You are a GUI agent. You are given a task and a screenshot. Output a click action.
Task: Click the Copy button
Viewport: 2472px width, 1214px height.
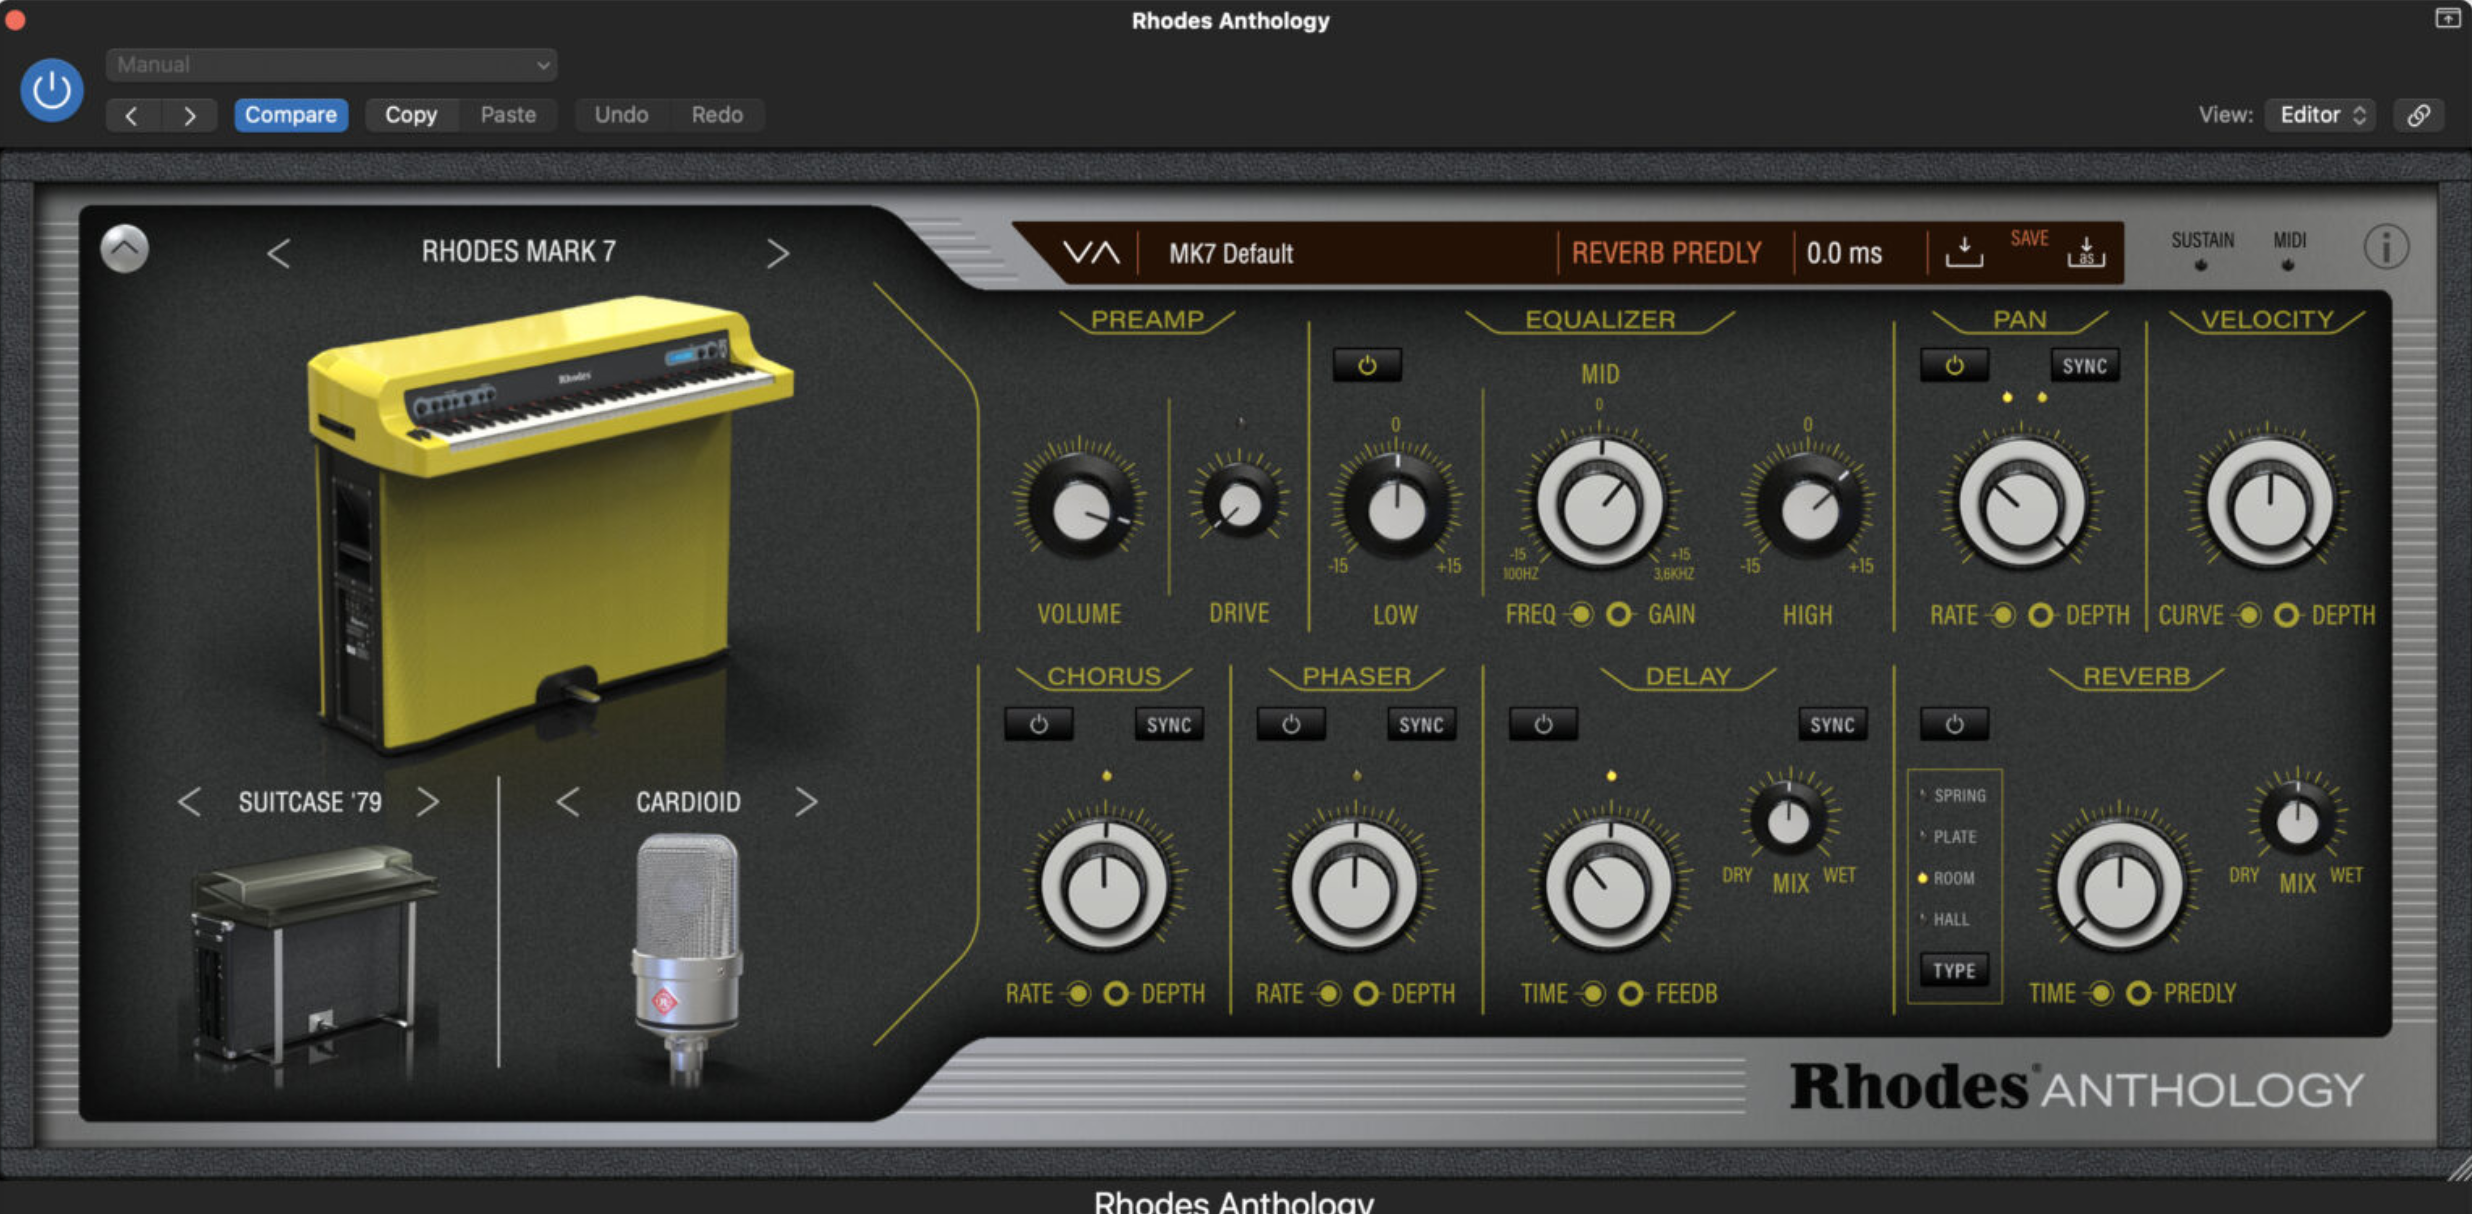click(411, 115)
